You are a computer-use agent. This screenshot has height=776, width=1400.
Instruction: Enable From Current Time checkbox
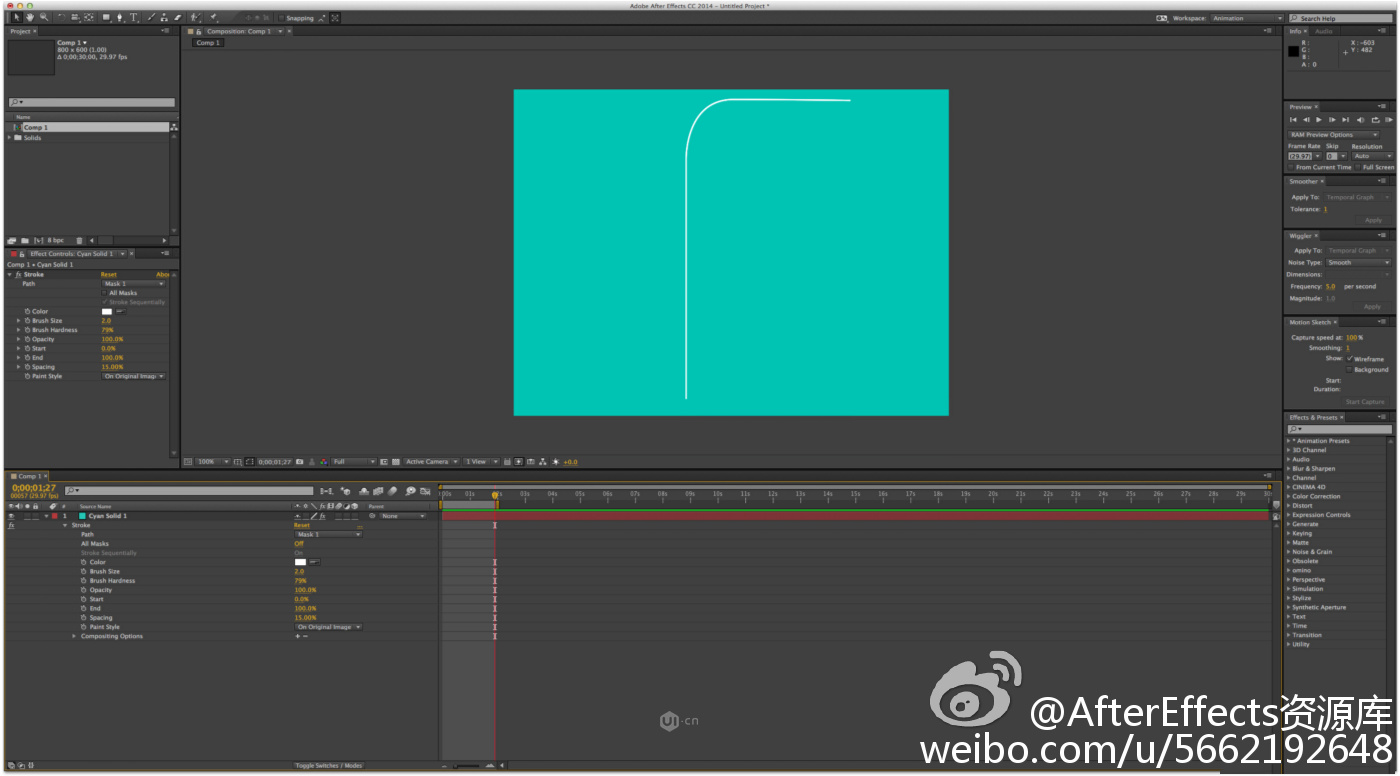pyautogui.click(x=1290, y=167)
